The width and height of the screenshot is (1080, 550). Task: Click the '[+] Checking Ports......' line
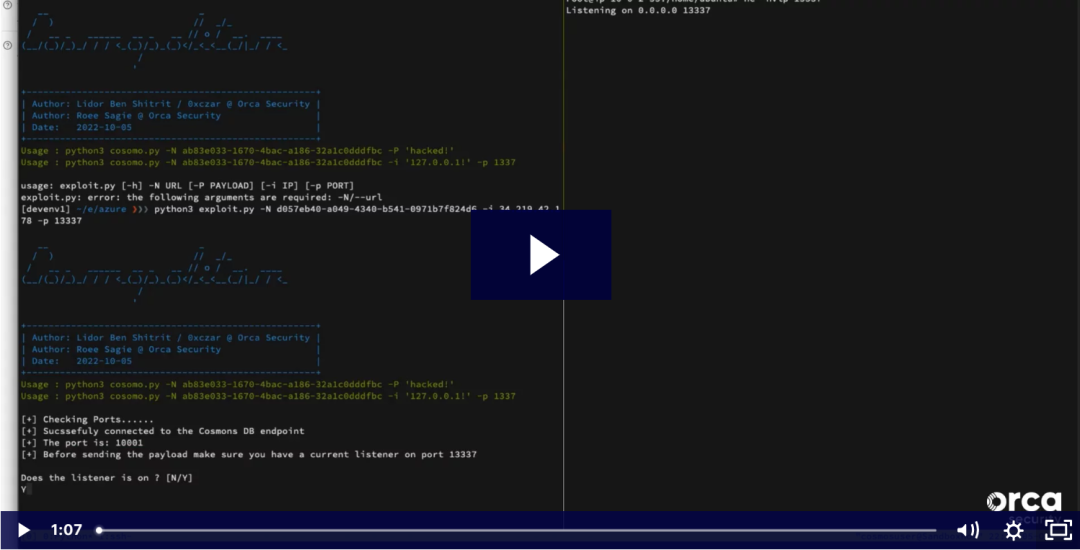pyautogui.click(x=87, y=419)
